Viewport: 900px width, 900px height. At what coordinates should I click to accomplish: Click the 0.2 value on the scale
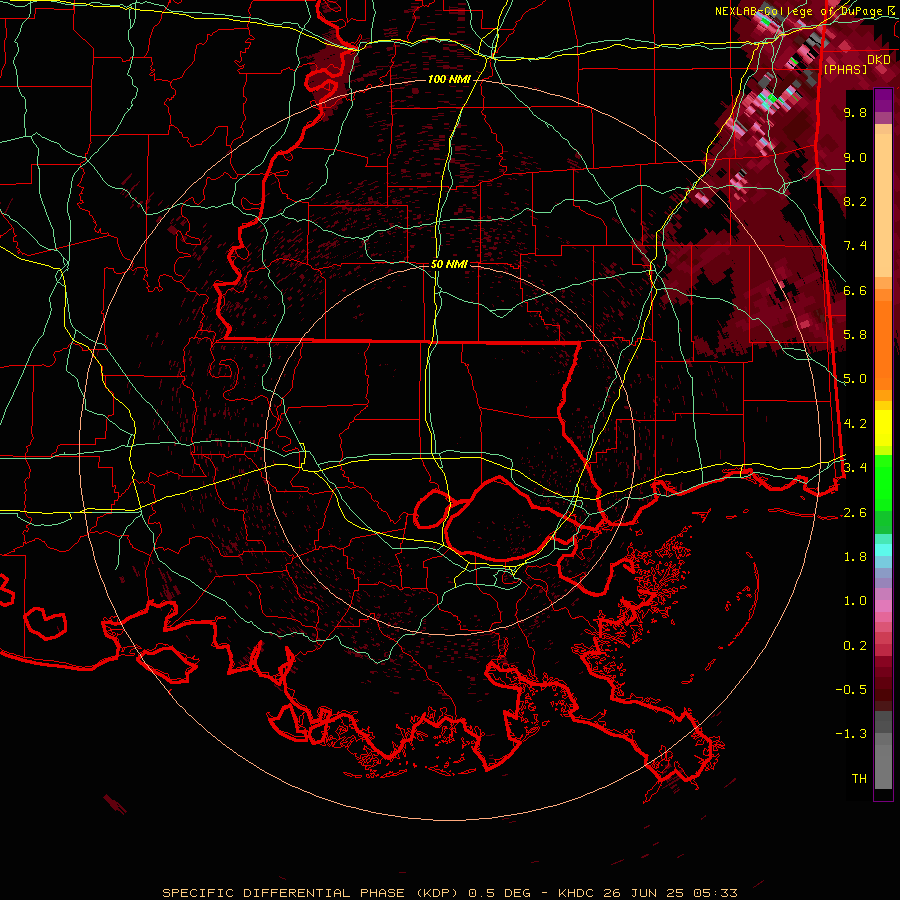855,646
